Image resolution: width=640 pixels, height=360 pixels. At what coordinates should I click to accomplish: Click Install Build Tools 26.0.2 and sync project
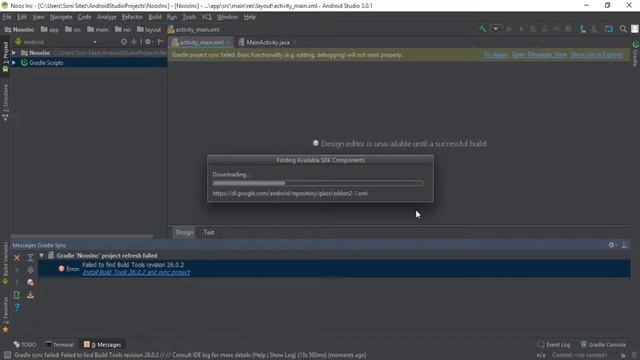(x=136, y=273)
